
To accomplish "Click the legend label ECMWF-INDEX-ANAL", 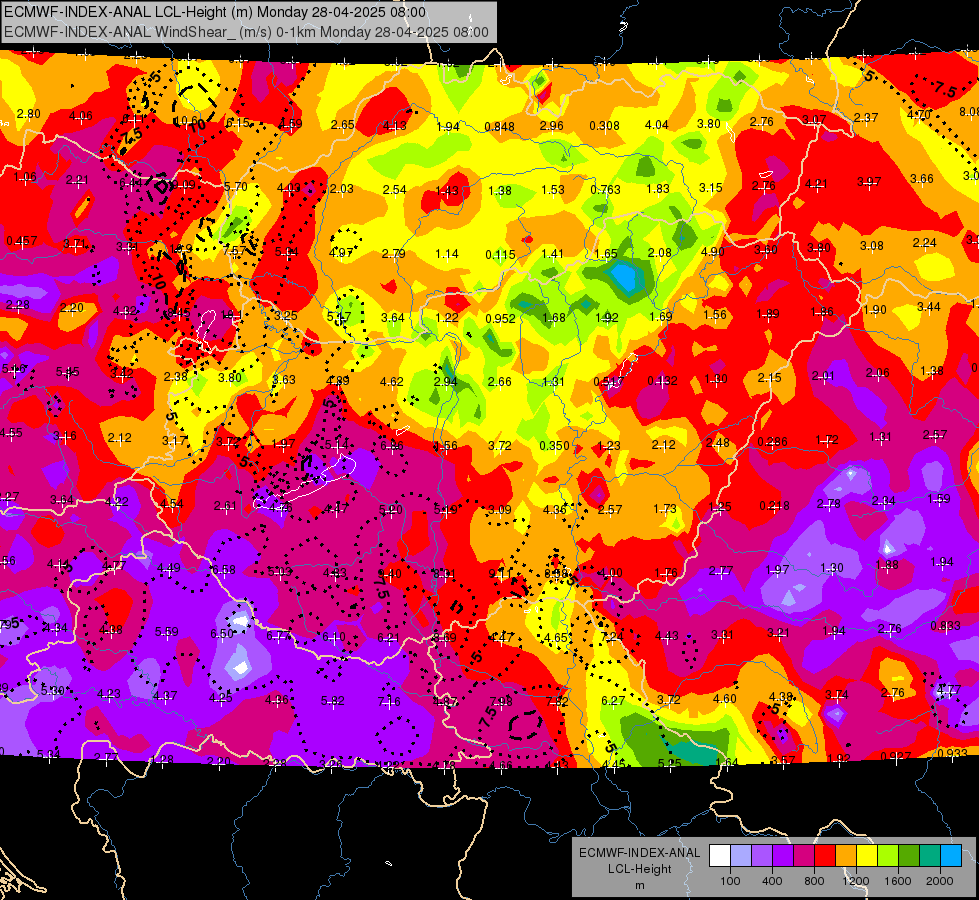I will click(x=639, y=853).
